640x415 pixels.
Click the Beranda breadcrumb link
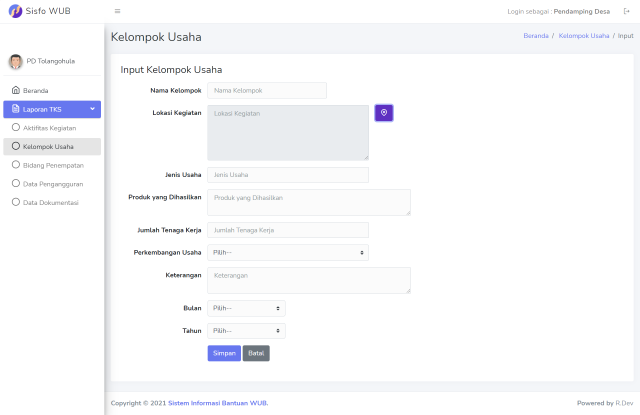pos(536,36)
